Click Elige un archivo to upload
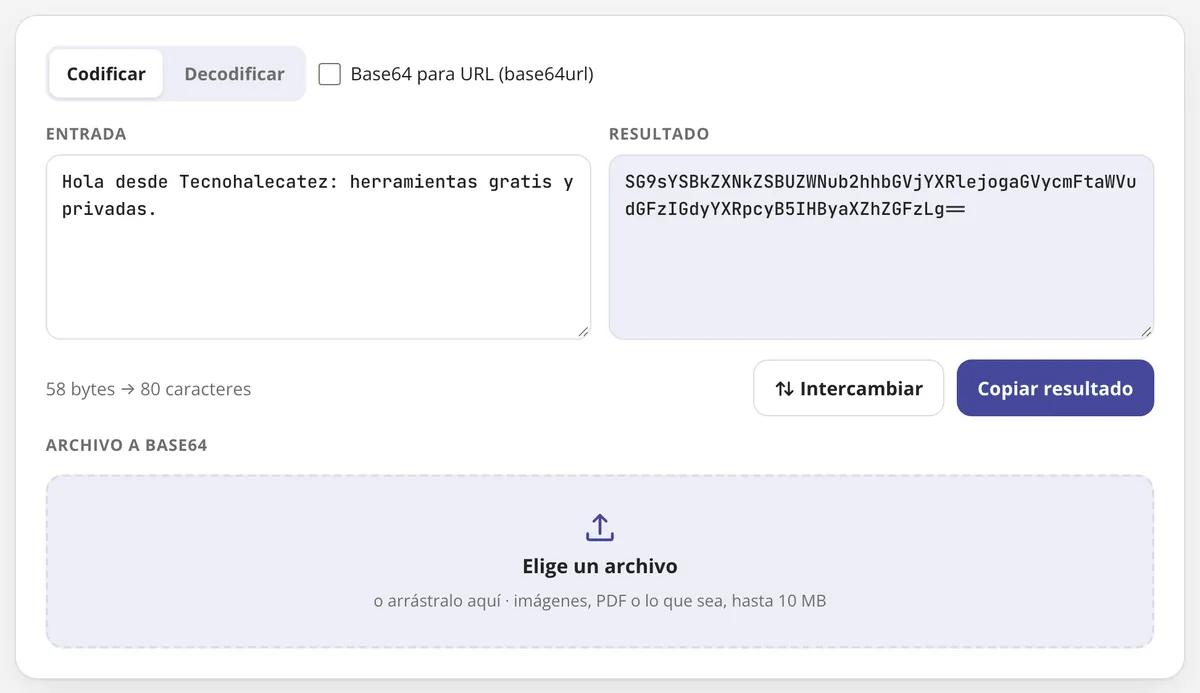This screenshot has width=1200, height=693. click(600, 566)
